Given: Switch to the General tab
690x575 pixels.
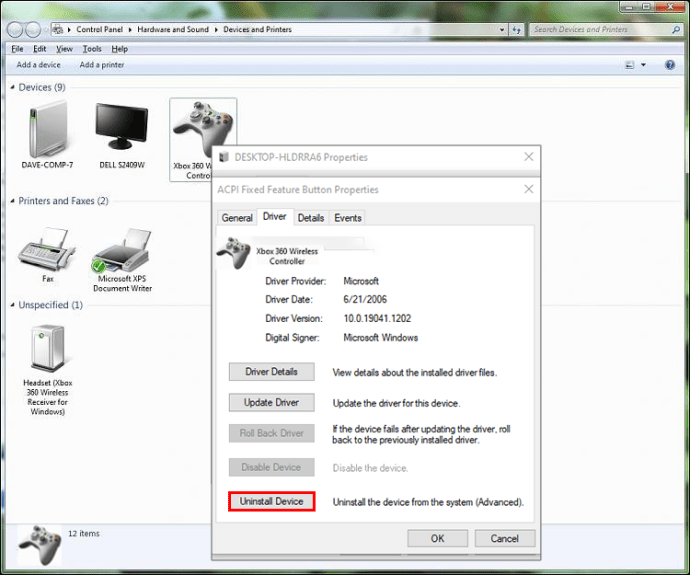Looking at the screenshot, I should 237,218.
